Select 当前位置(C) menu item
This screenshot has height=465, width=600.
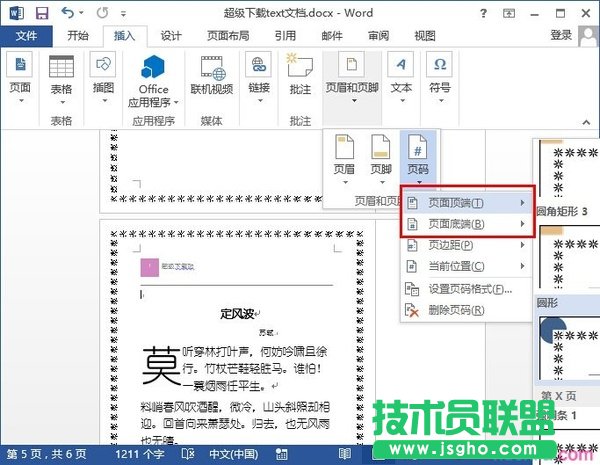[x=467, y=266]
